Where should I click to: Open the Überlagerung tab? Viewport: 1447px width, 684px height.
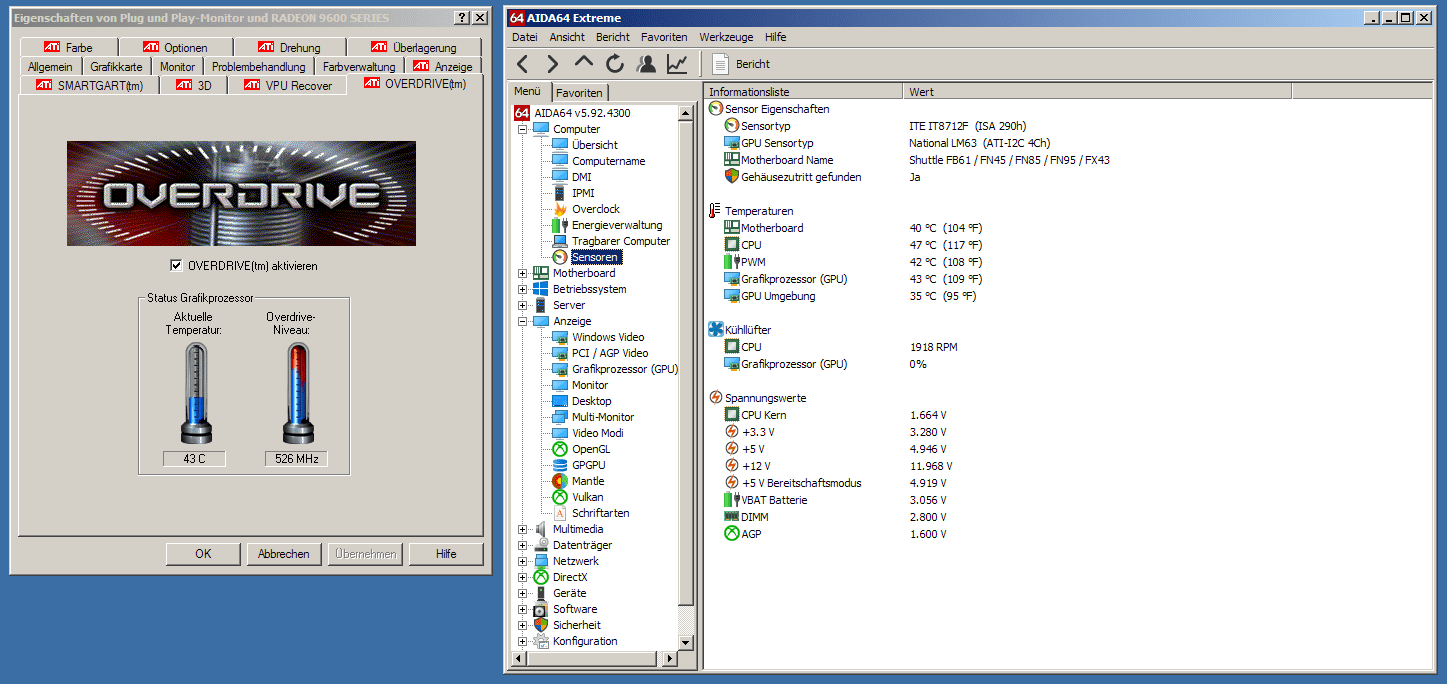click(x=413, y=47)
